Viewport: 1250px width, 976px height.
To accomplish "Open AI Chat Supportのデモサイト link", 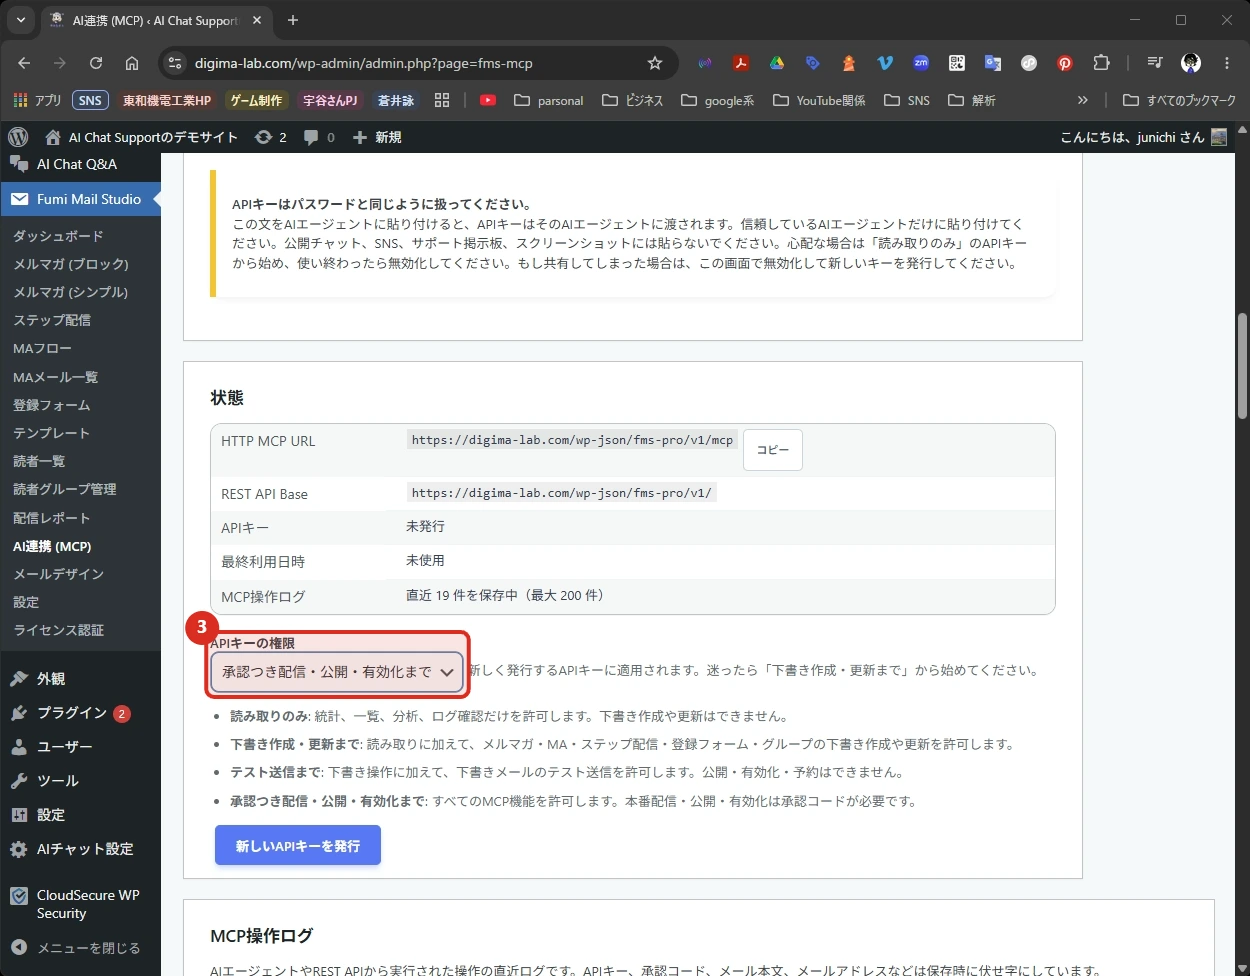I will click(141, 137).
